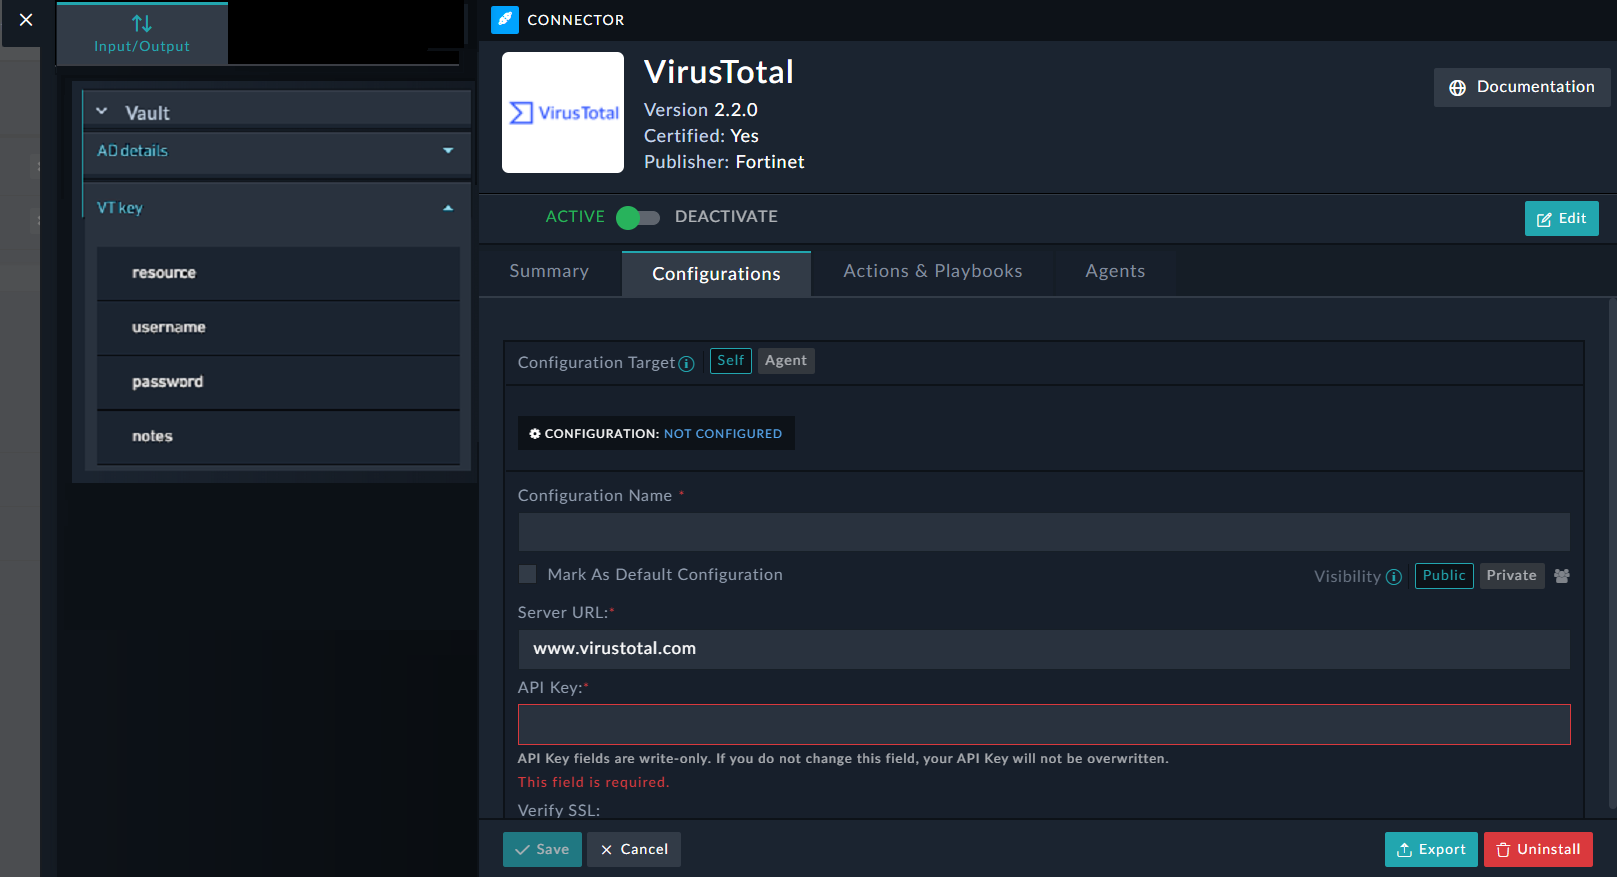This screenshot has width=1617, height=877.
Task: Click the Save button
Action: point(542,850)
